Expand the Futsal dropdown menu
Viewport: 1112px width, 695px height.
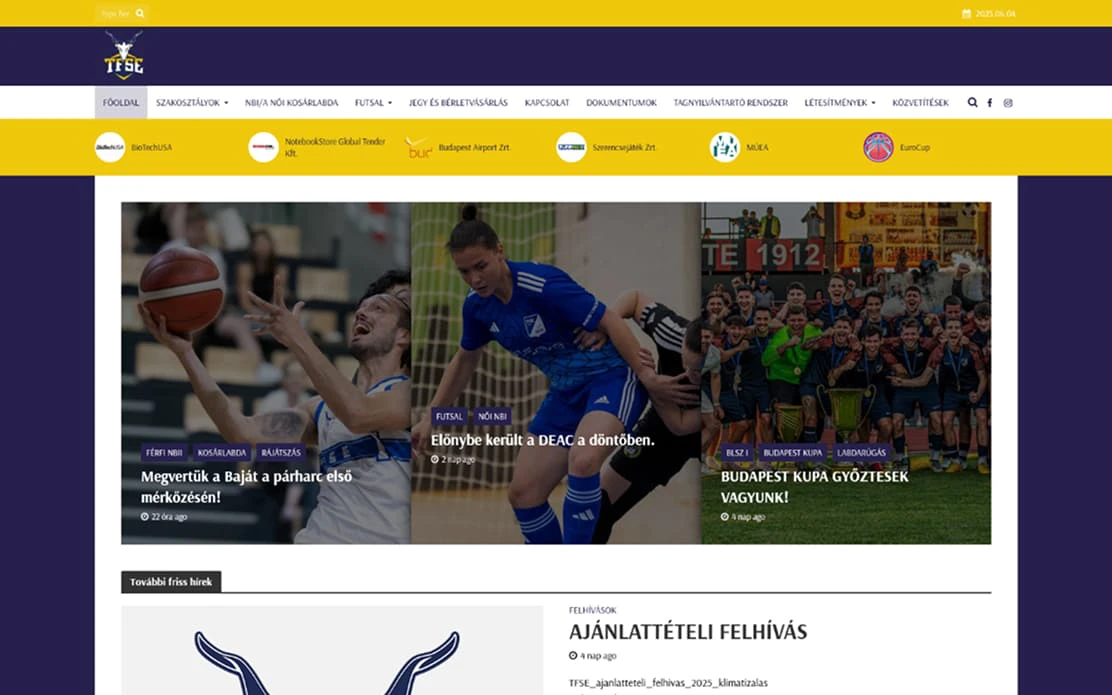tap(373, 103)
